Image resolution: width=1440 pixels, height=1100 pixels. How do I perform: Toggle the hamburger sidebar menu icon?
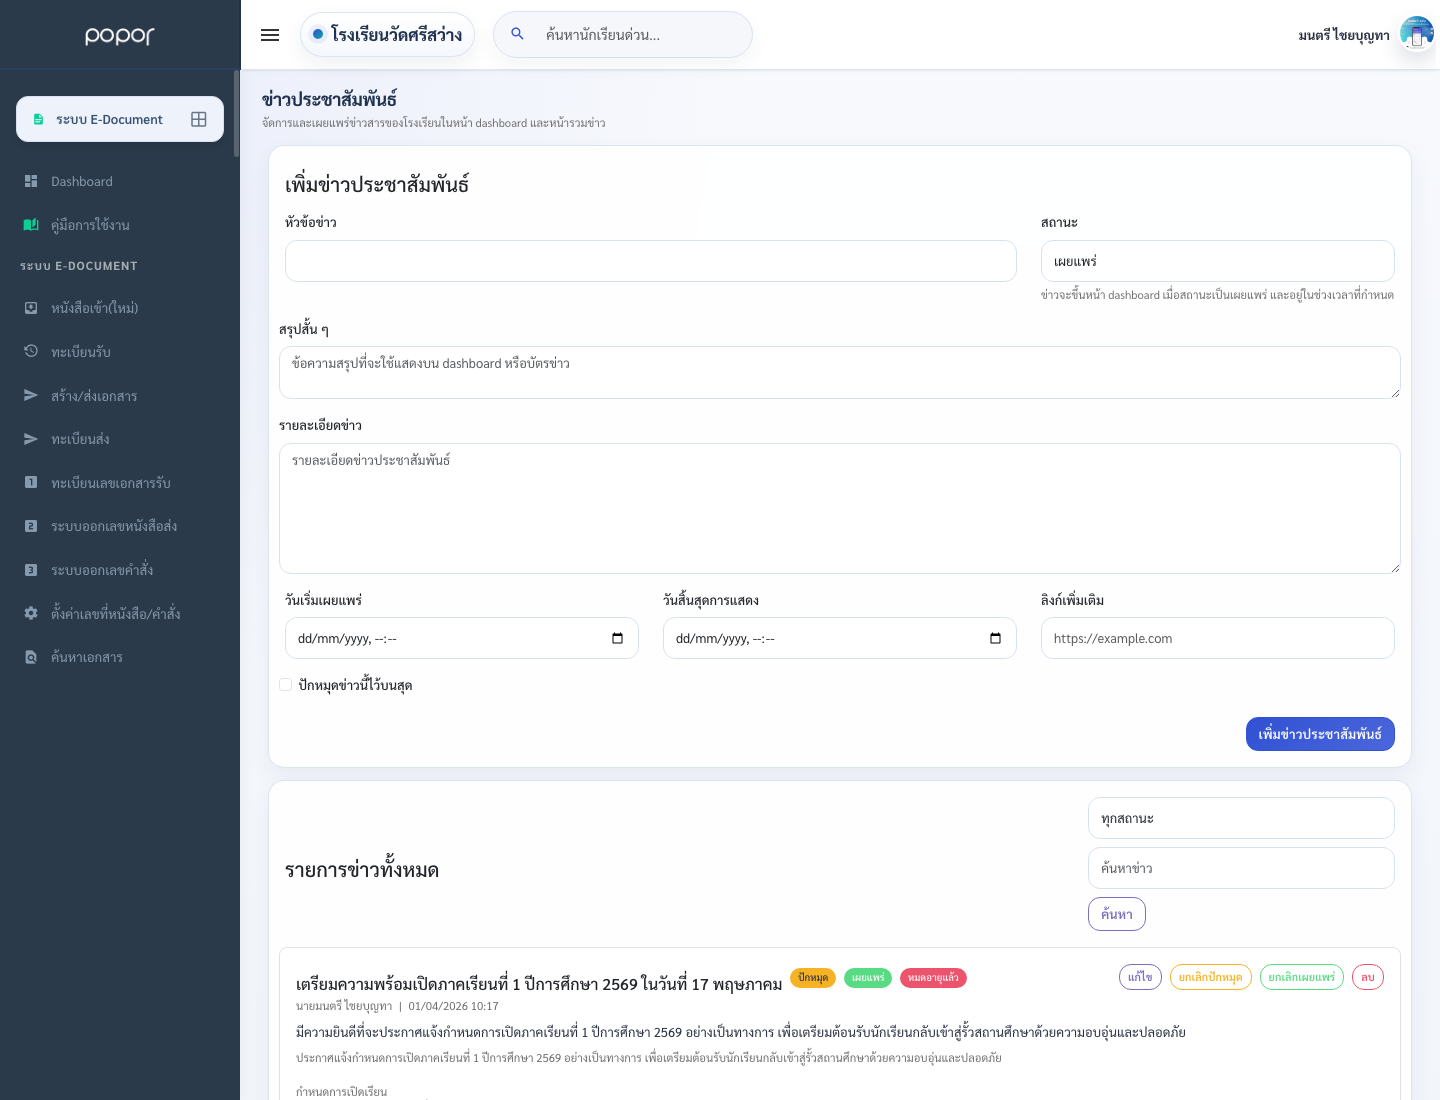pos(270,35)
